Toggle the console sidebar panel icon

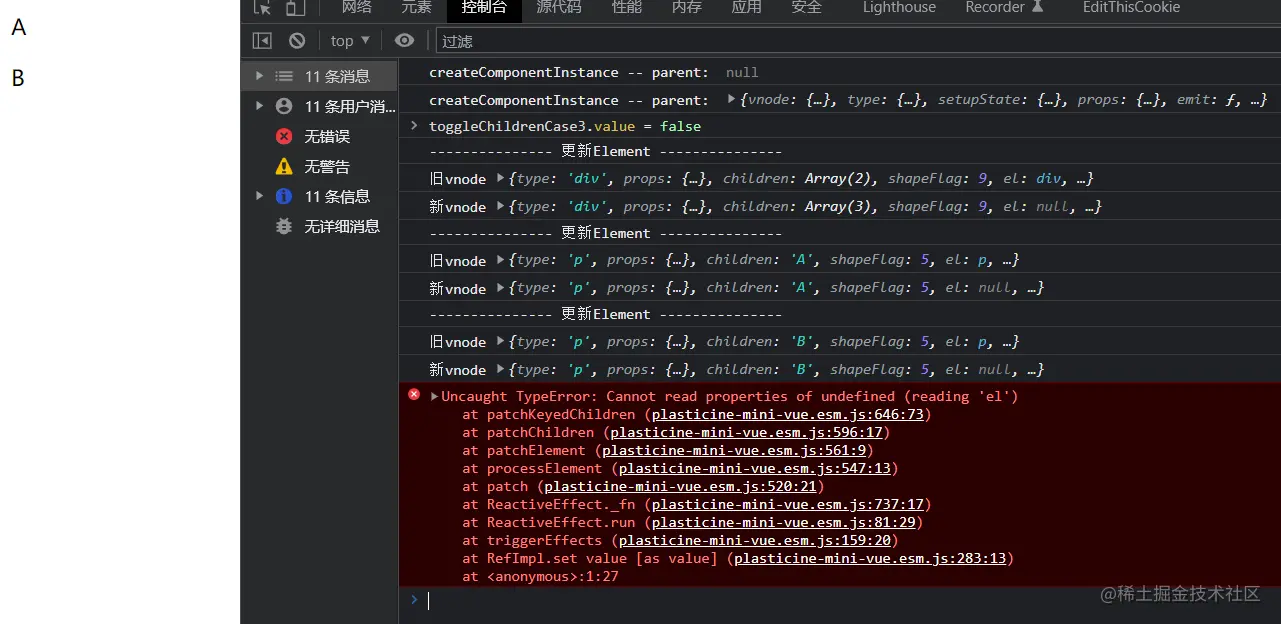click(x=262, y=41)
